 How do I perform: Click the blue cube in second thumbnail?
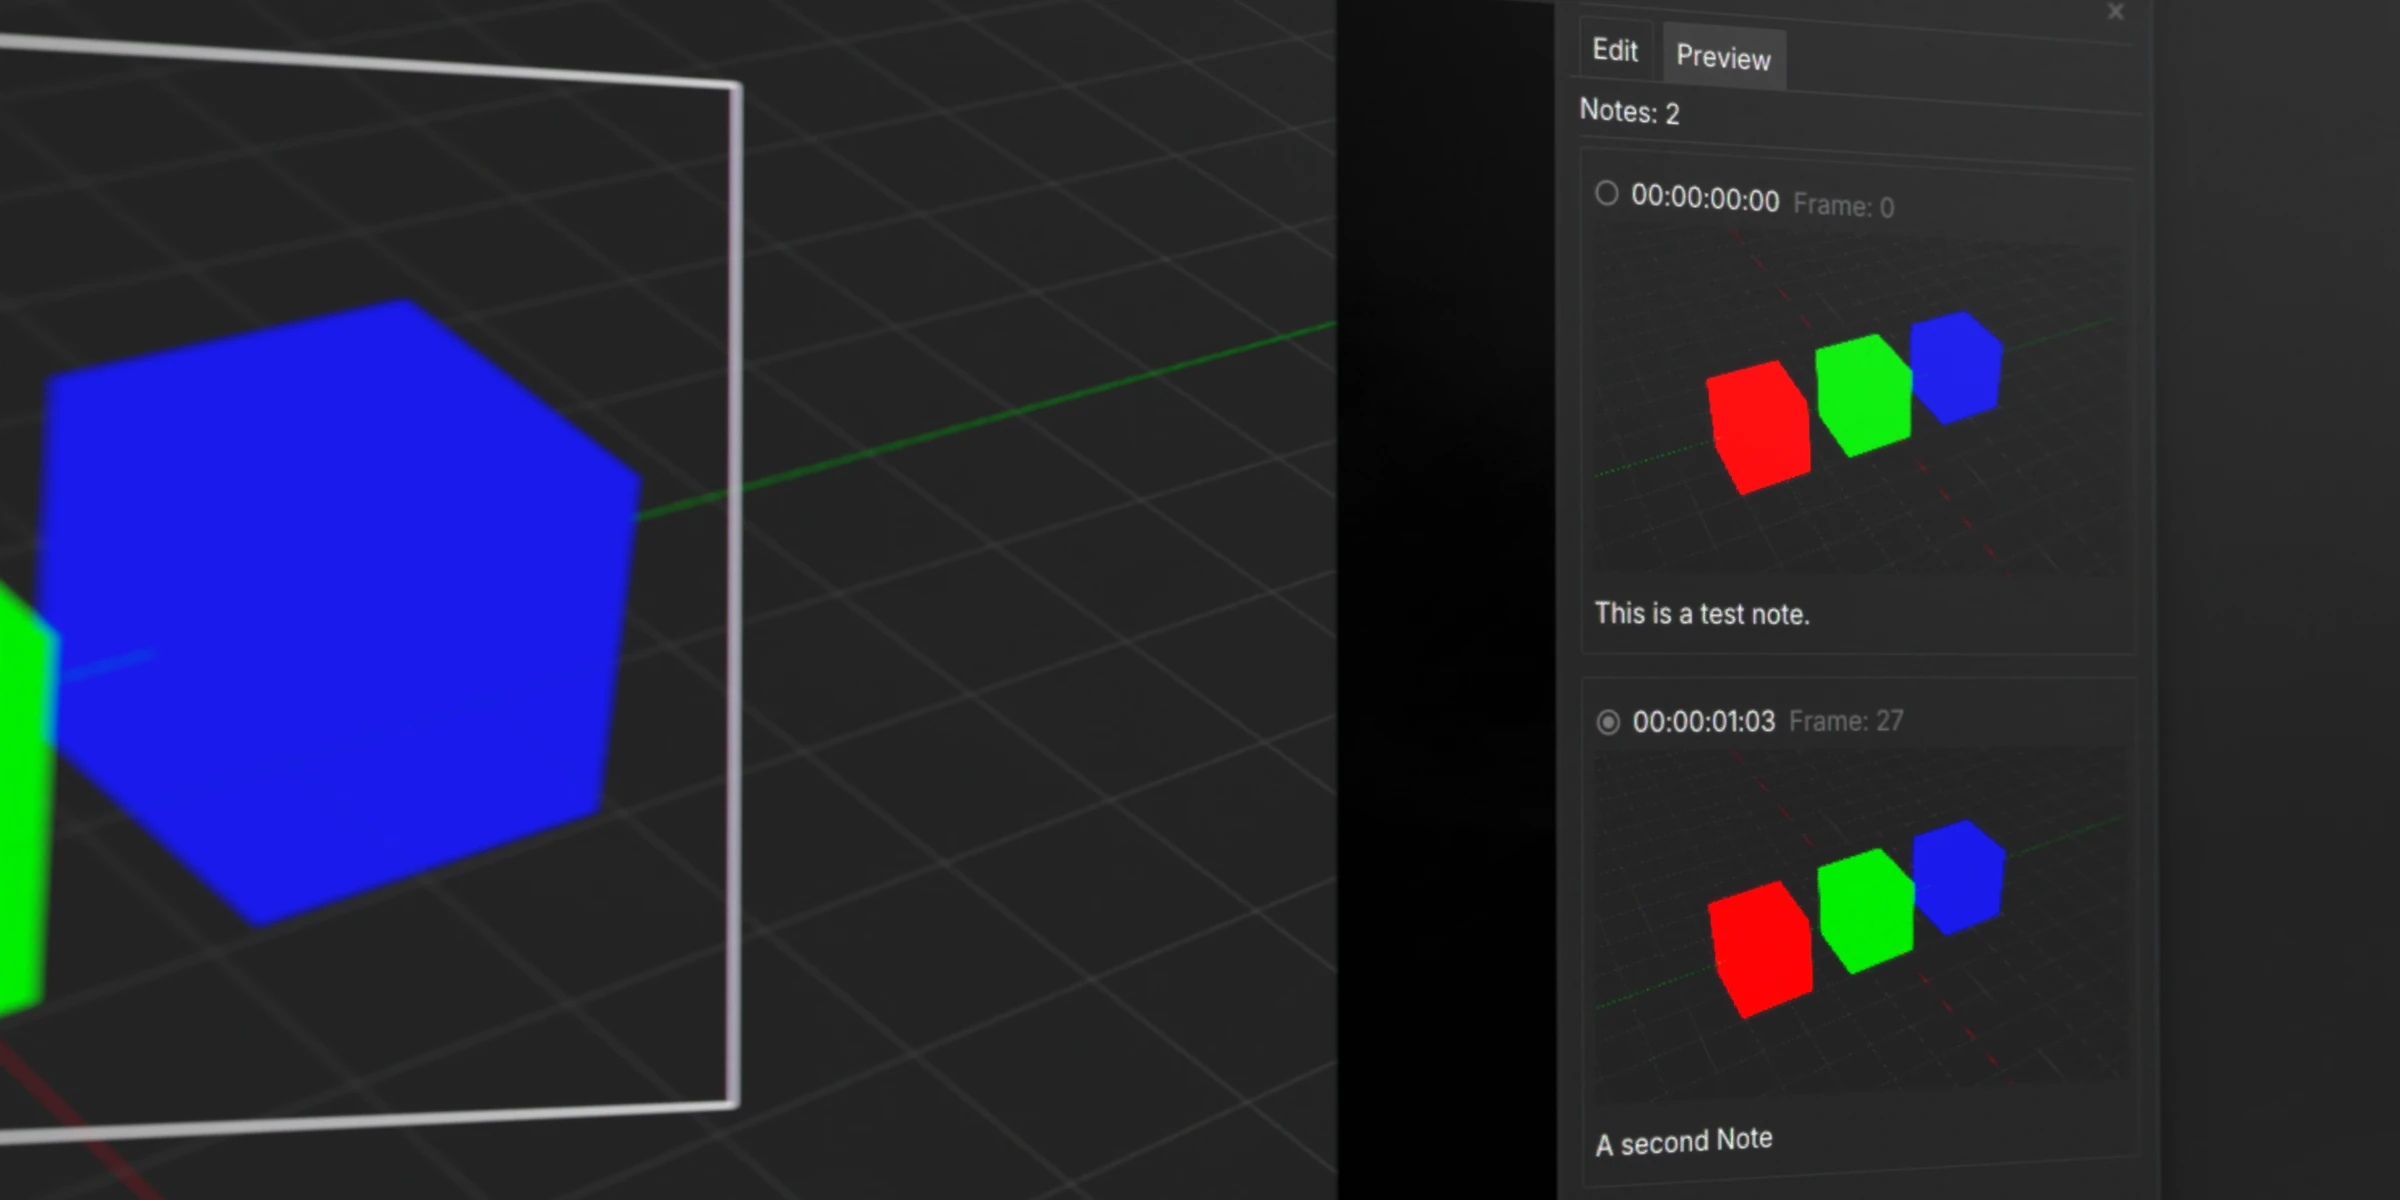pos(1960,878)
